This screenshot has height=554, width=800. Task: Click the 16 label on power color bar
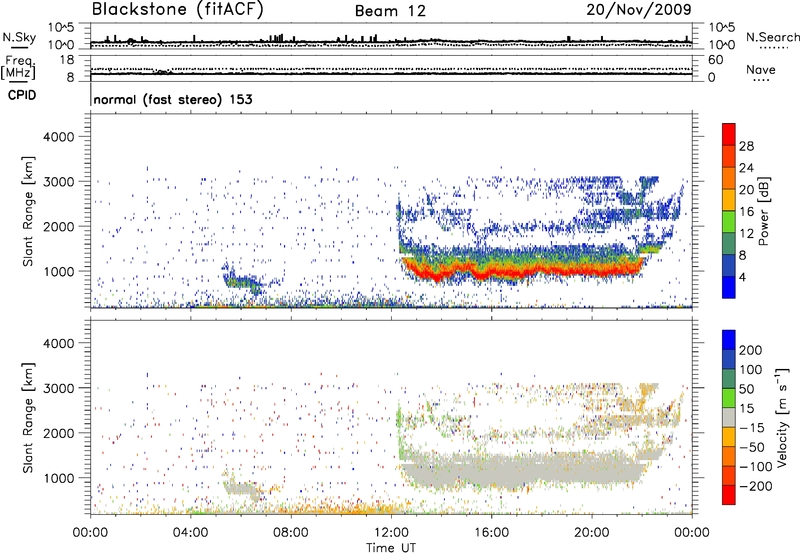click(x=746, y=212)
